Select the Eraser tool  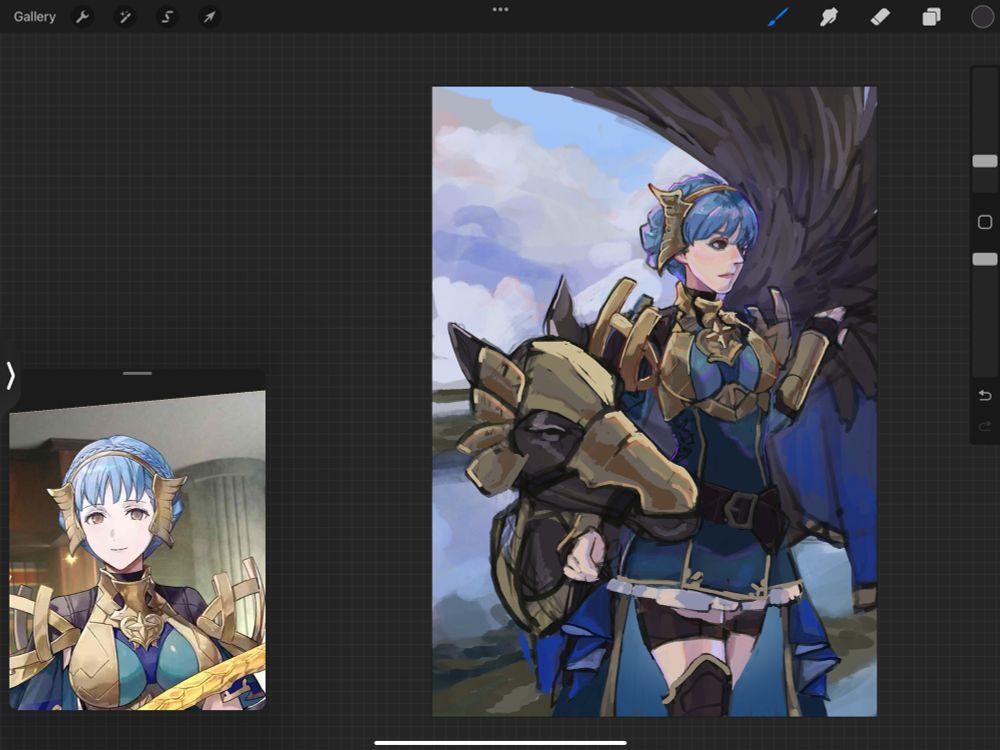click(880, 17)
